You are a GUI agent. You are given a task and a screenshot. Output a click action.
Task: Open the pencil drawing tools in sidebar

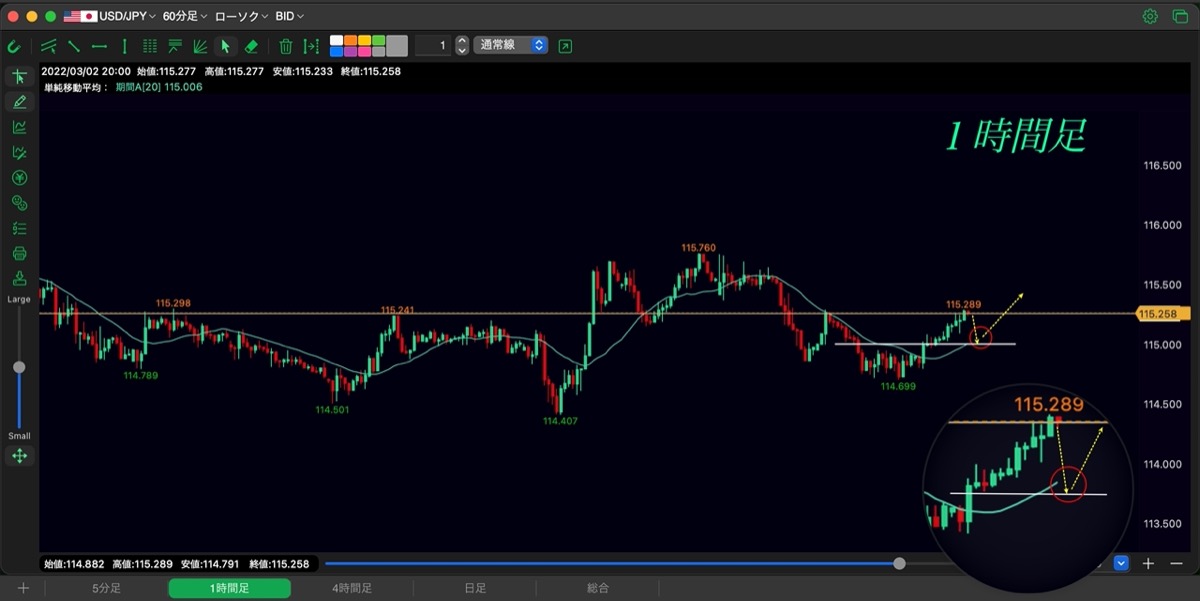pyautogui.click(x=19, y=101)
